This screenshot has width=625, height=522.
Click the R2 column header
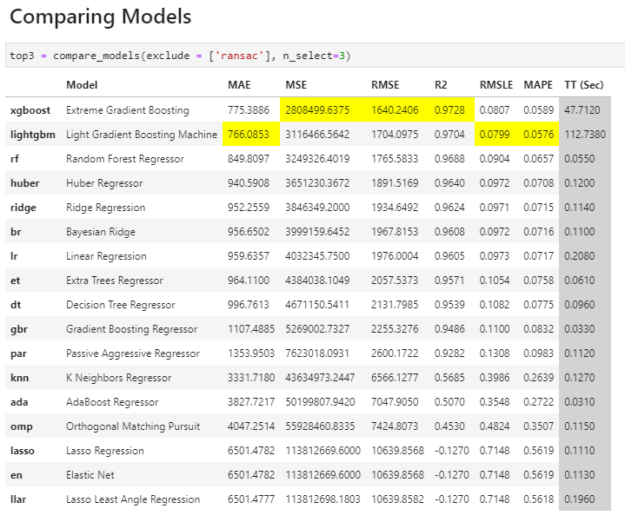441,85
